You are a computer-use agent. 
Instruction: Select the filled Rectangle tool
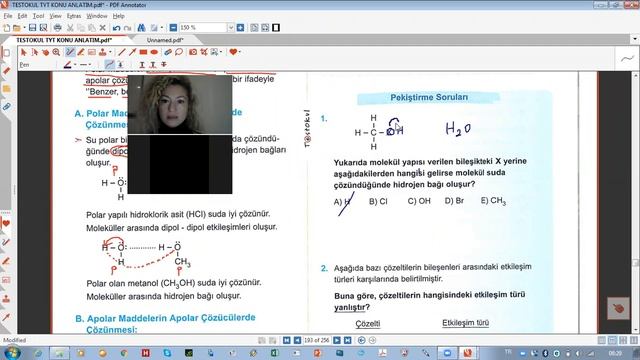(143, 52)
